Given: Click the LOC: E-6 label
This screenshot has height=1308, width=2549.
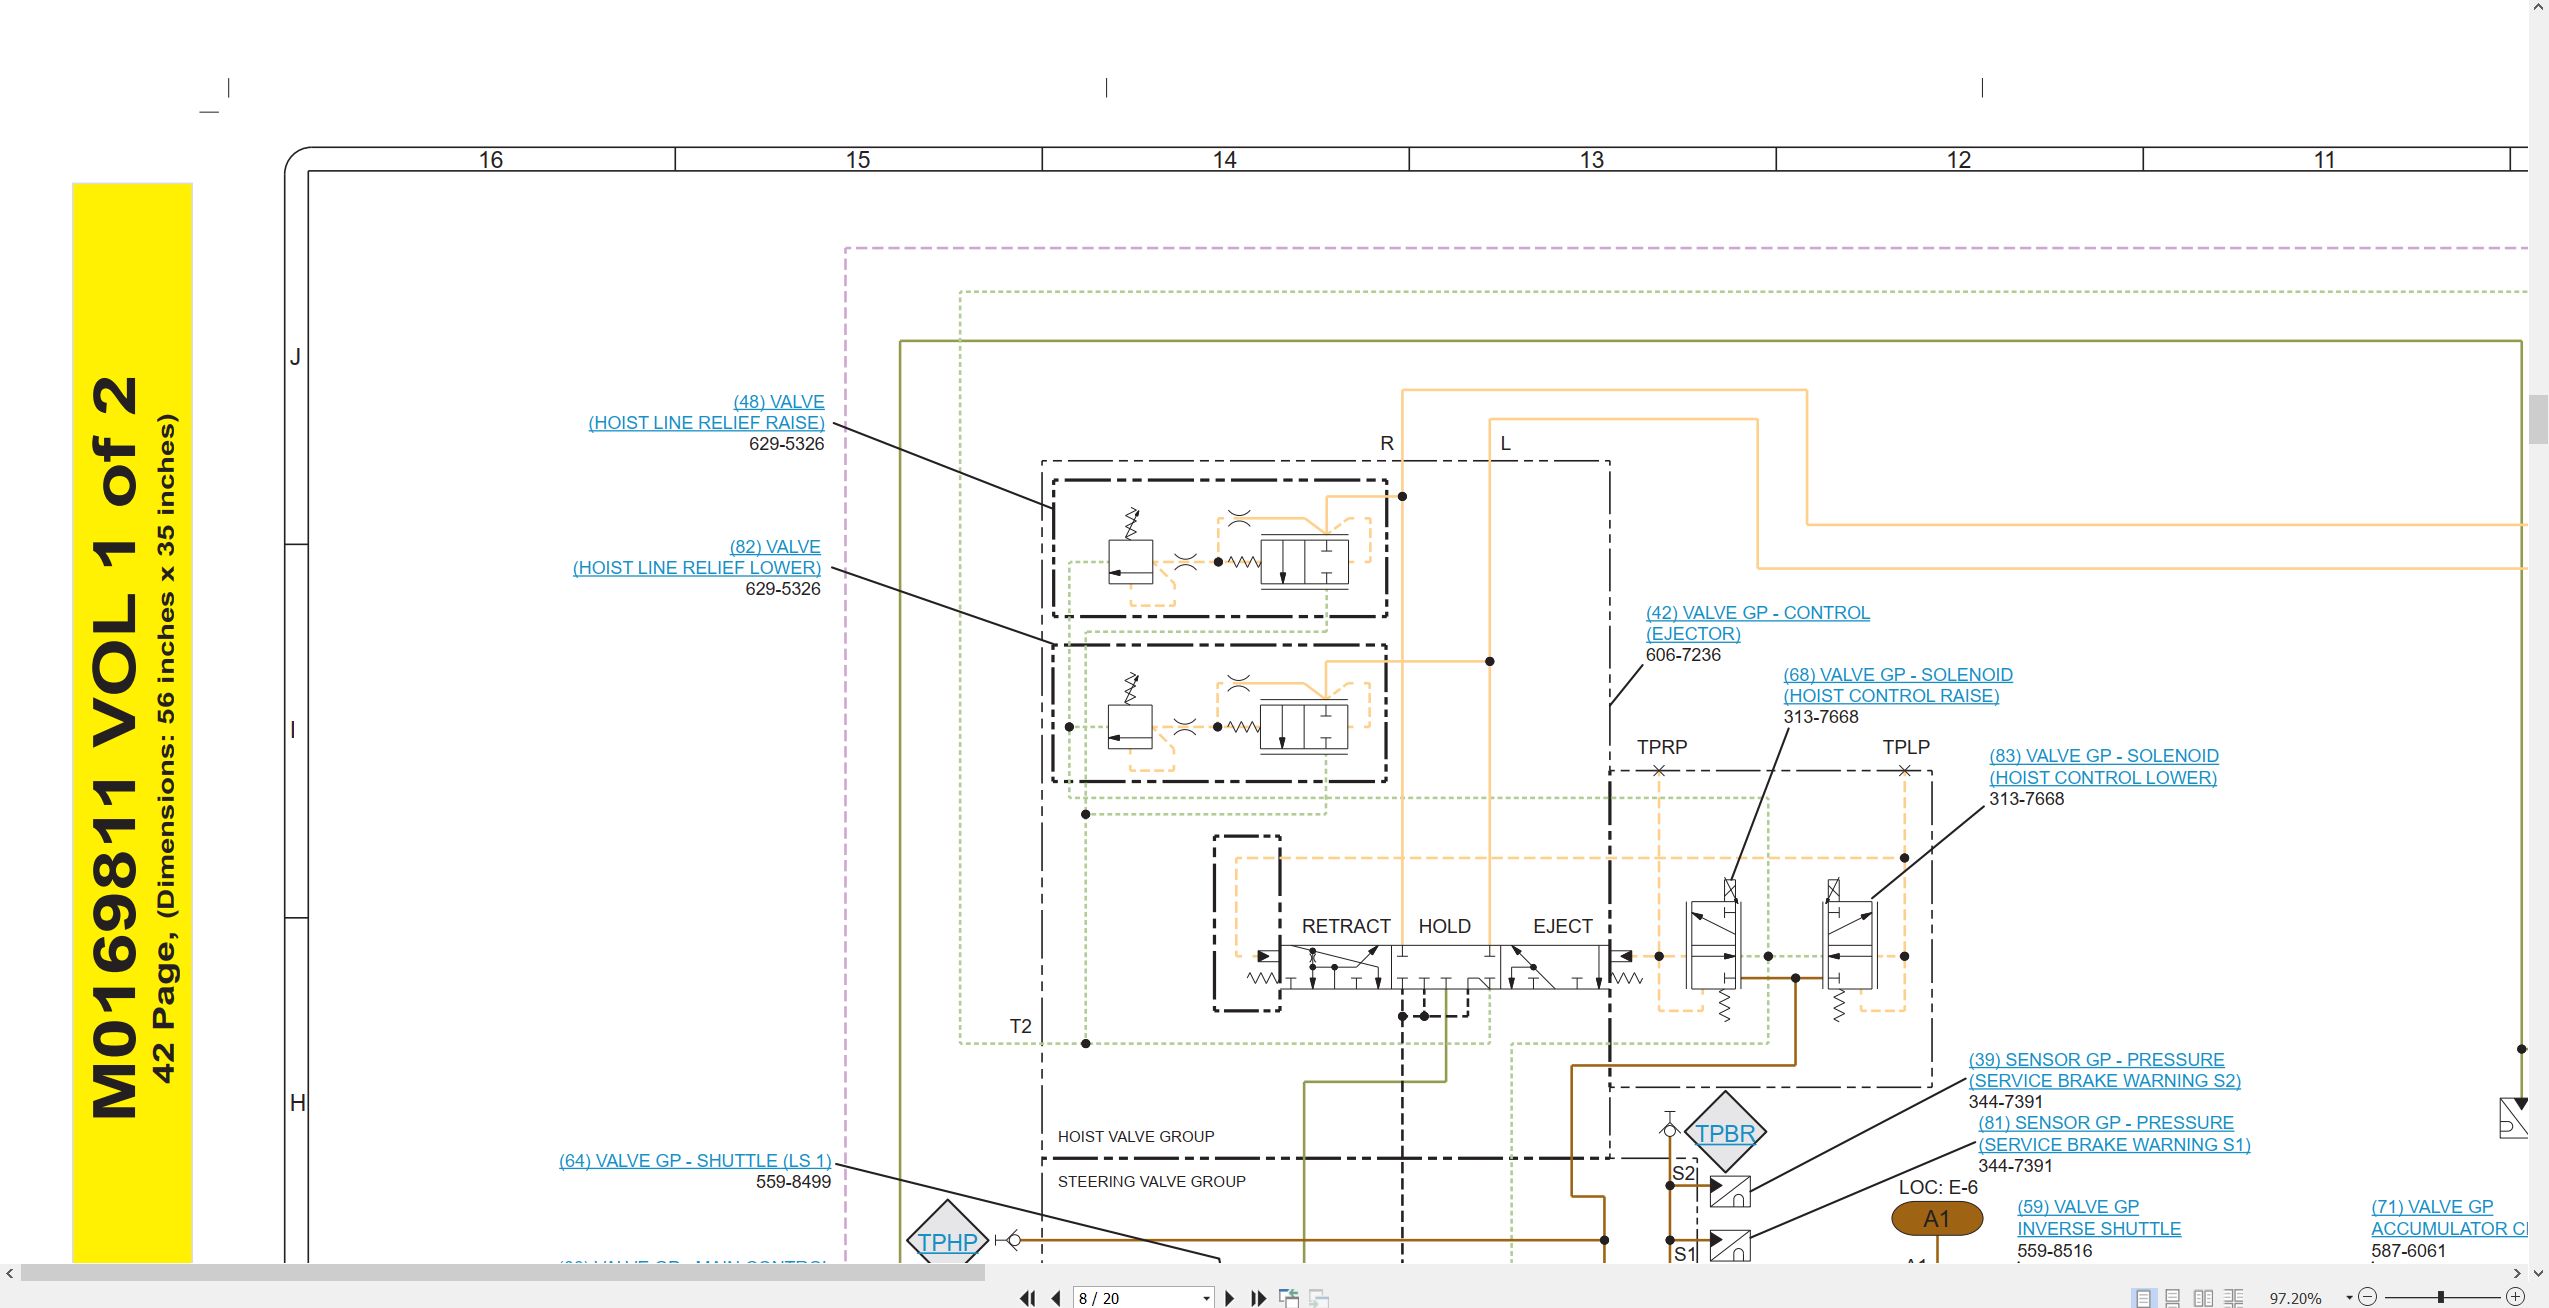Looking at the screenshot, I should point(1938,1187).
